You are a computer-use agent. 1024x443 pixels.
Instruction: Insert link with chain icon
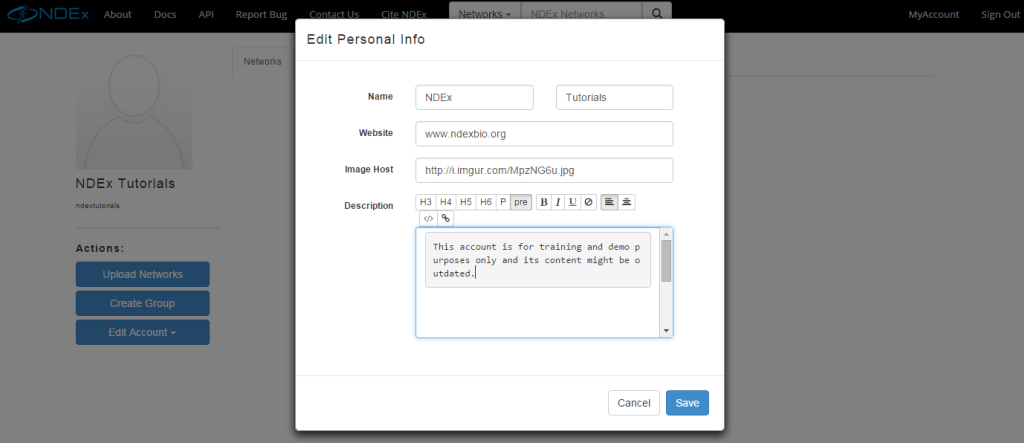tap(445, 218)
